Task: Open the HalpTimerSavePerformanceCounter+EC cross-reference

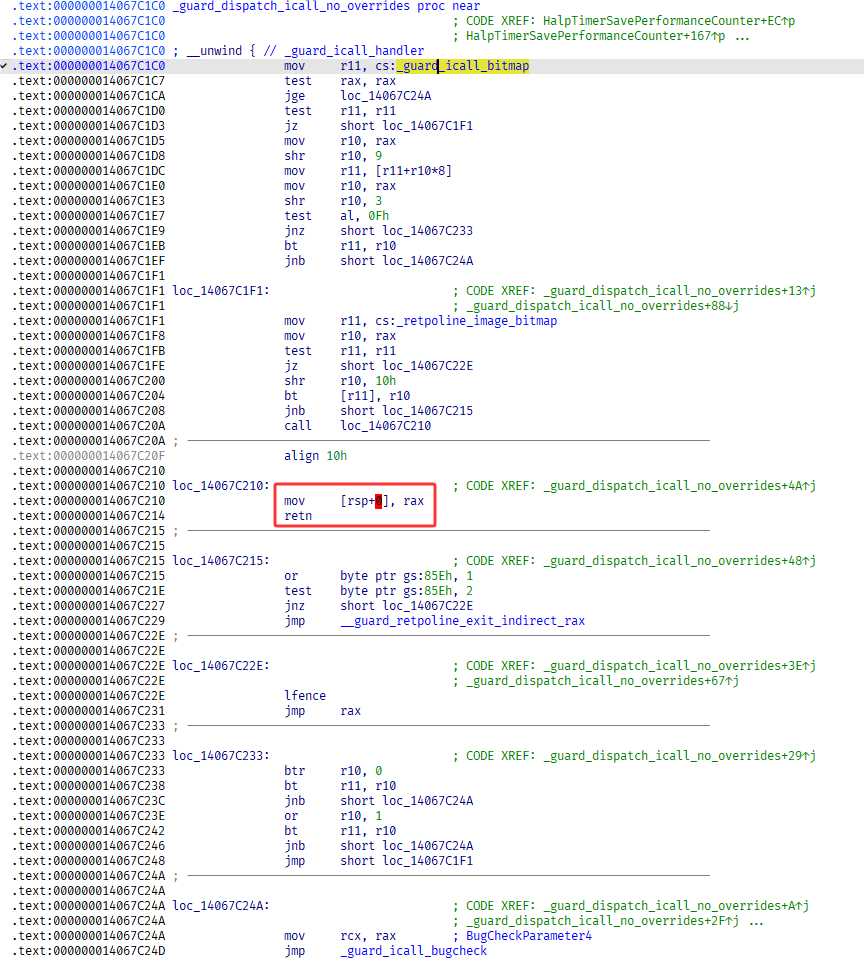Action: pos(669,21)
